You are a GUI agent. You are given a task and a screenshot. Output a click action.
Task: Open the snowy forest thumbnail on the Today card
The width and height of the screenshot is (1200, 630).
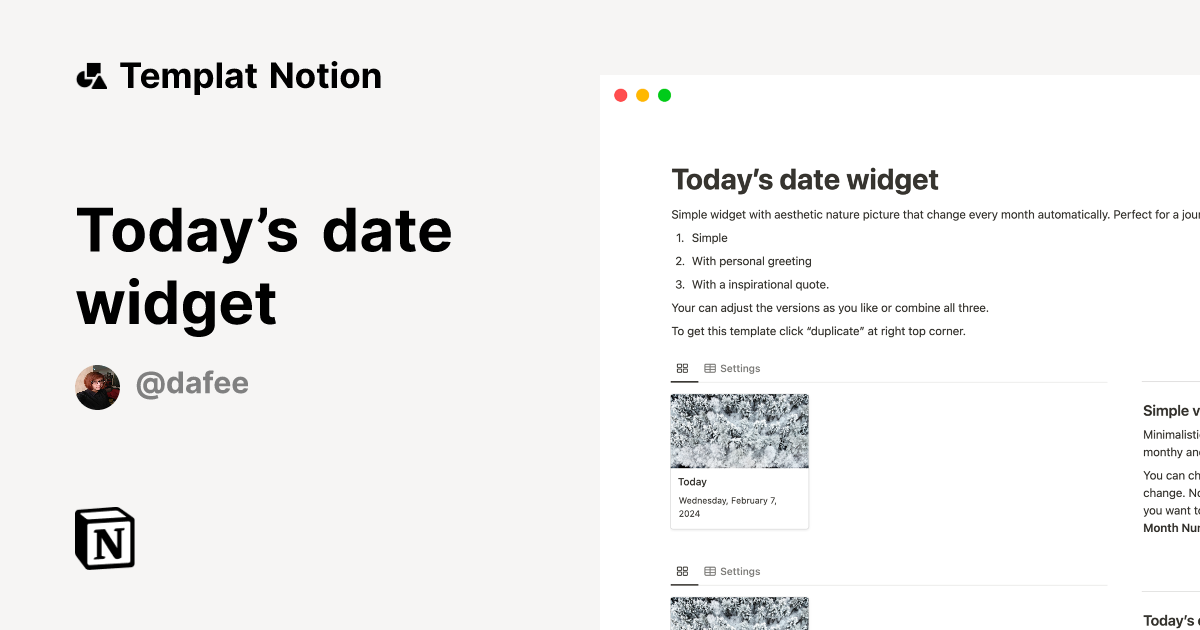tap(739, 431)
